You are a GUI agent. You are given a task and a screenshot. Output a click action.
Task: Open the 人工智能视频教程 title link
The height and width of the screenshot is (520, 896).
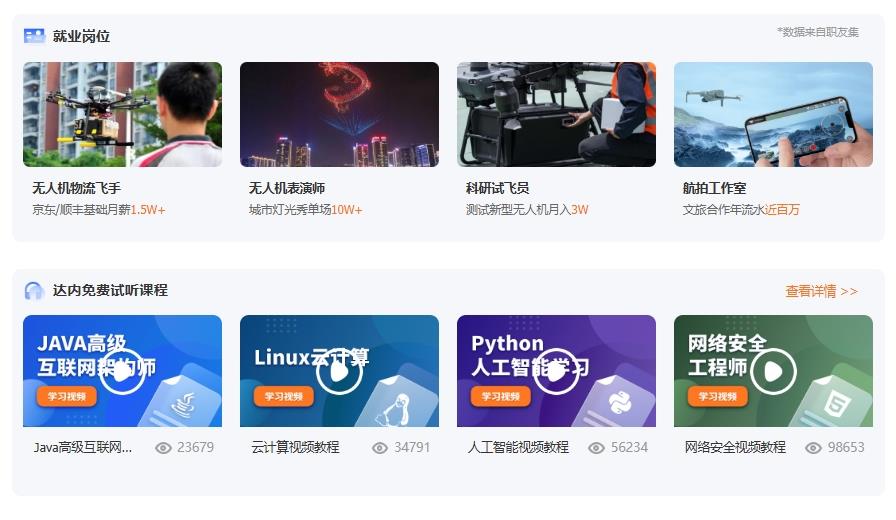(x=518, y=447)
